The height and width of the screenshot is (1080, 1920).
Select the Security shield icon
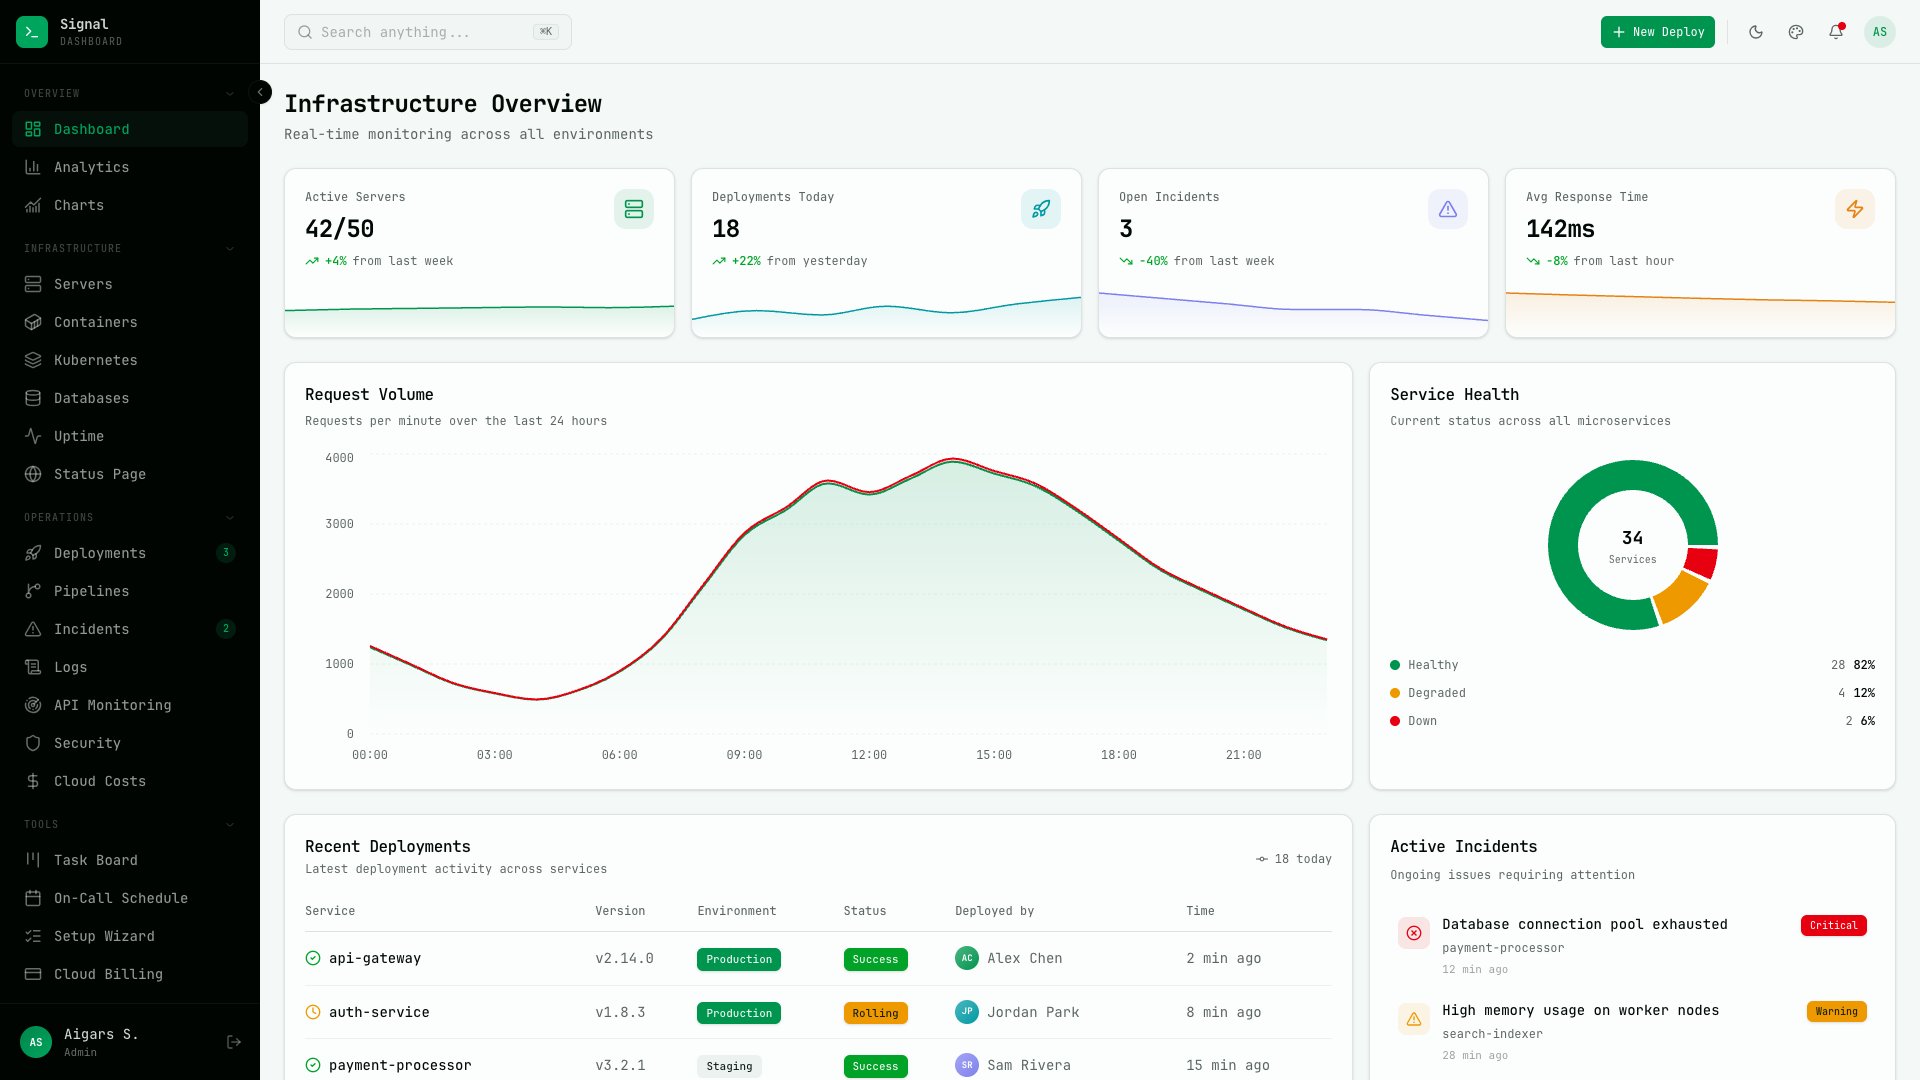click(x=33, y=743)
